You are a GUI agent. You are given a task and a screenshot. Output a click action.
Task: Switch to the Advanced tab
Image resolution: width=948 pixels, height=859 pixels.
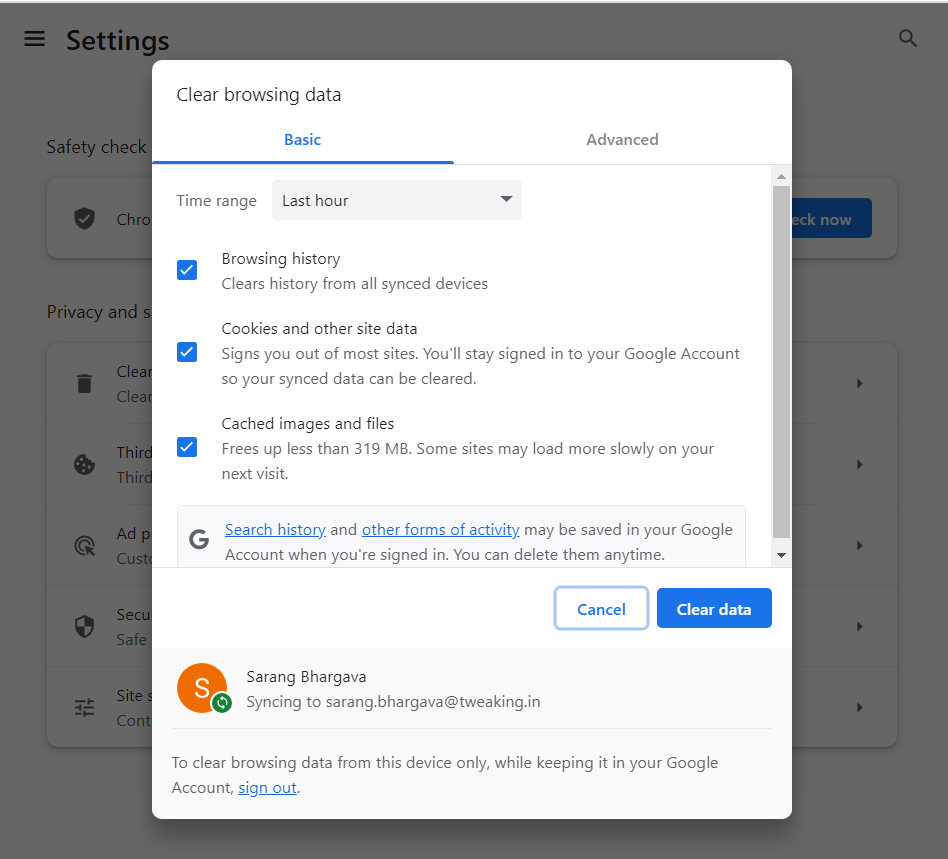(622, 140)
